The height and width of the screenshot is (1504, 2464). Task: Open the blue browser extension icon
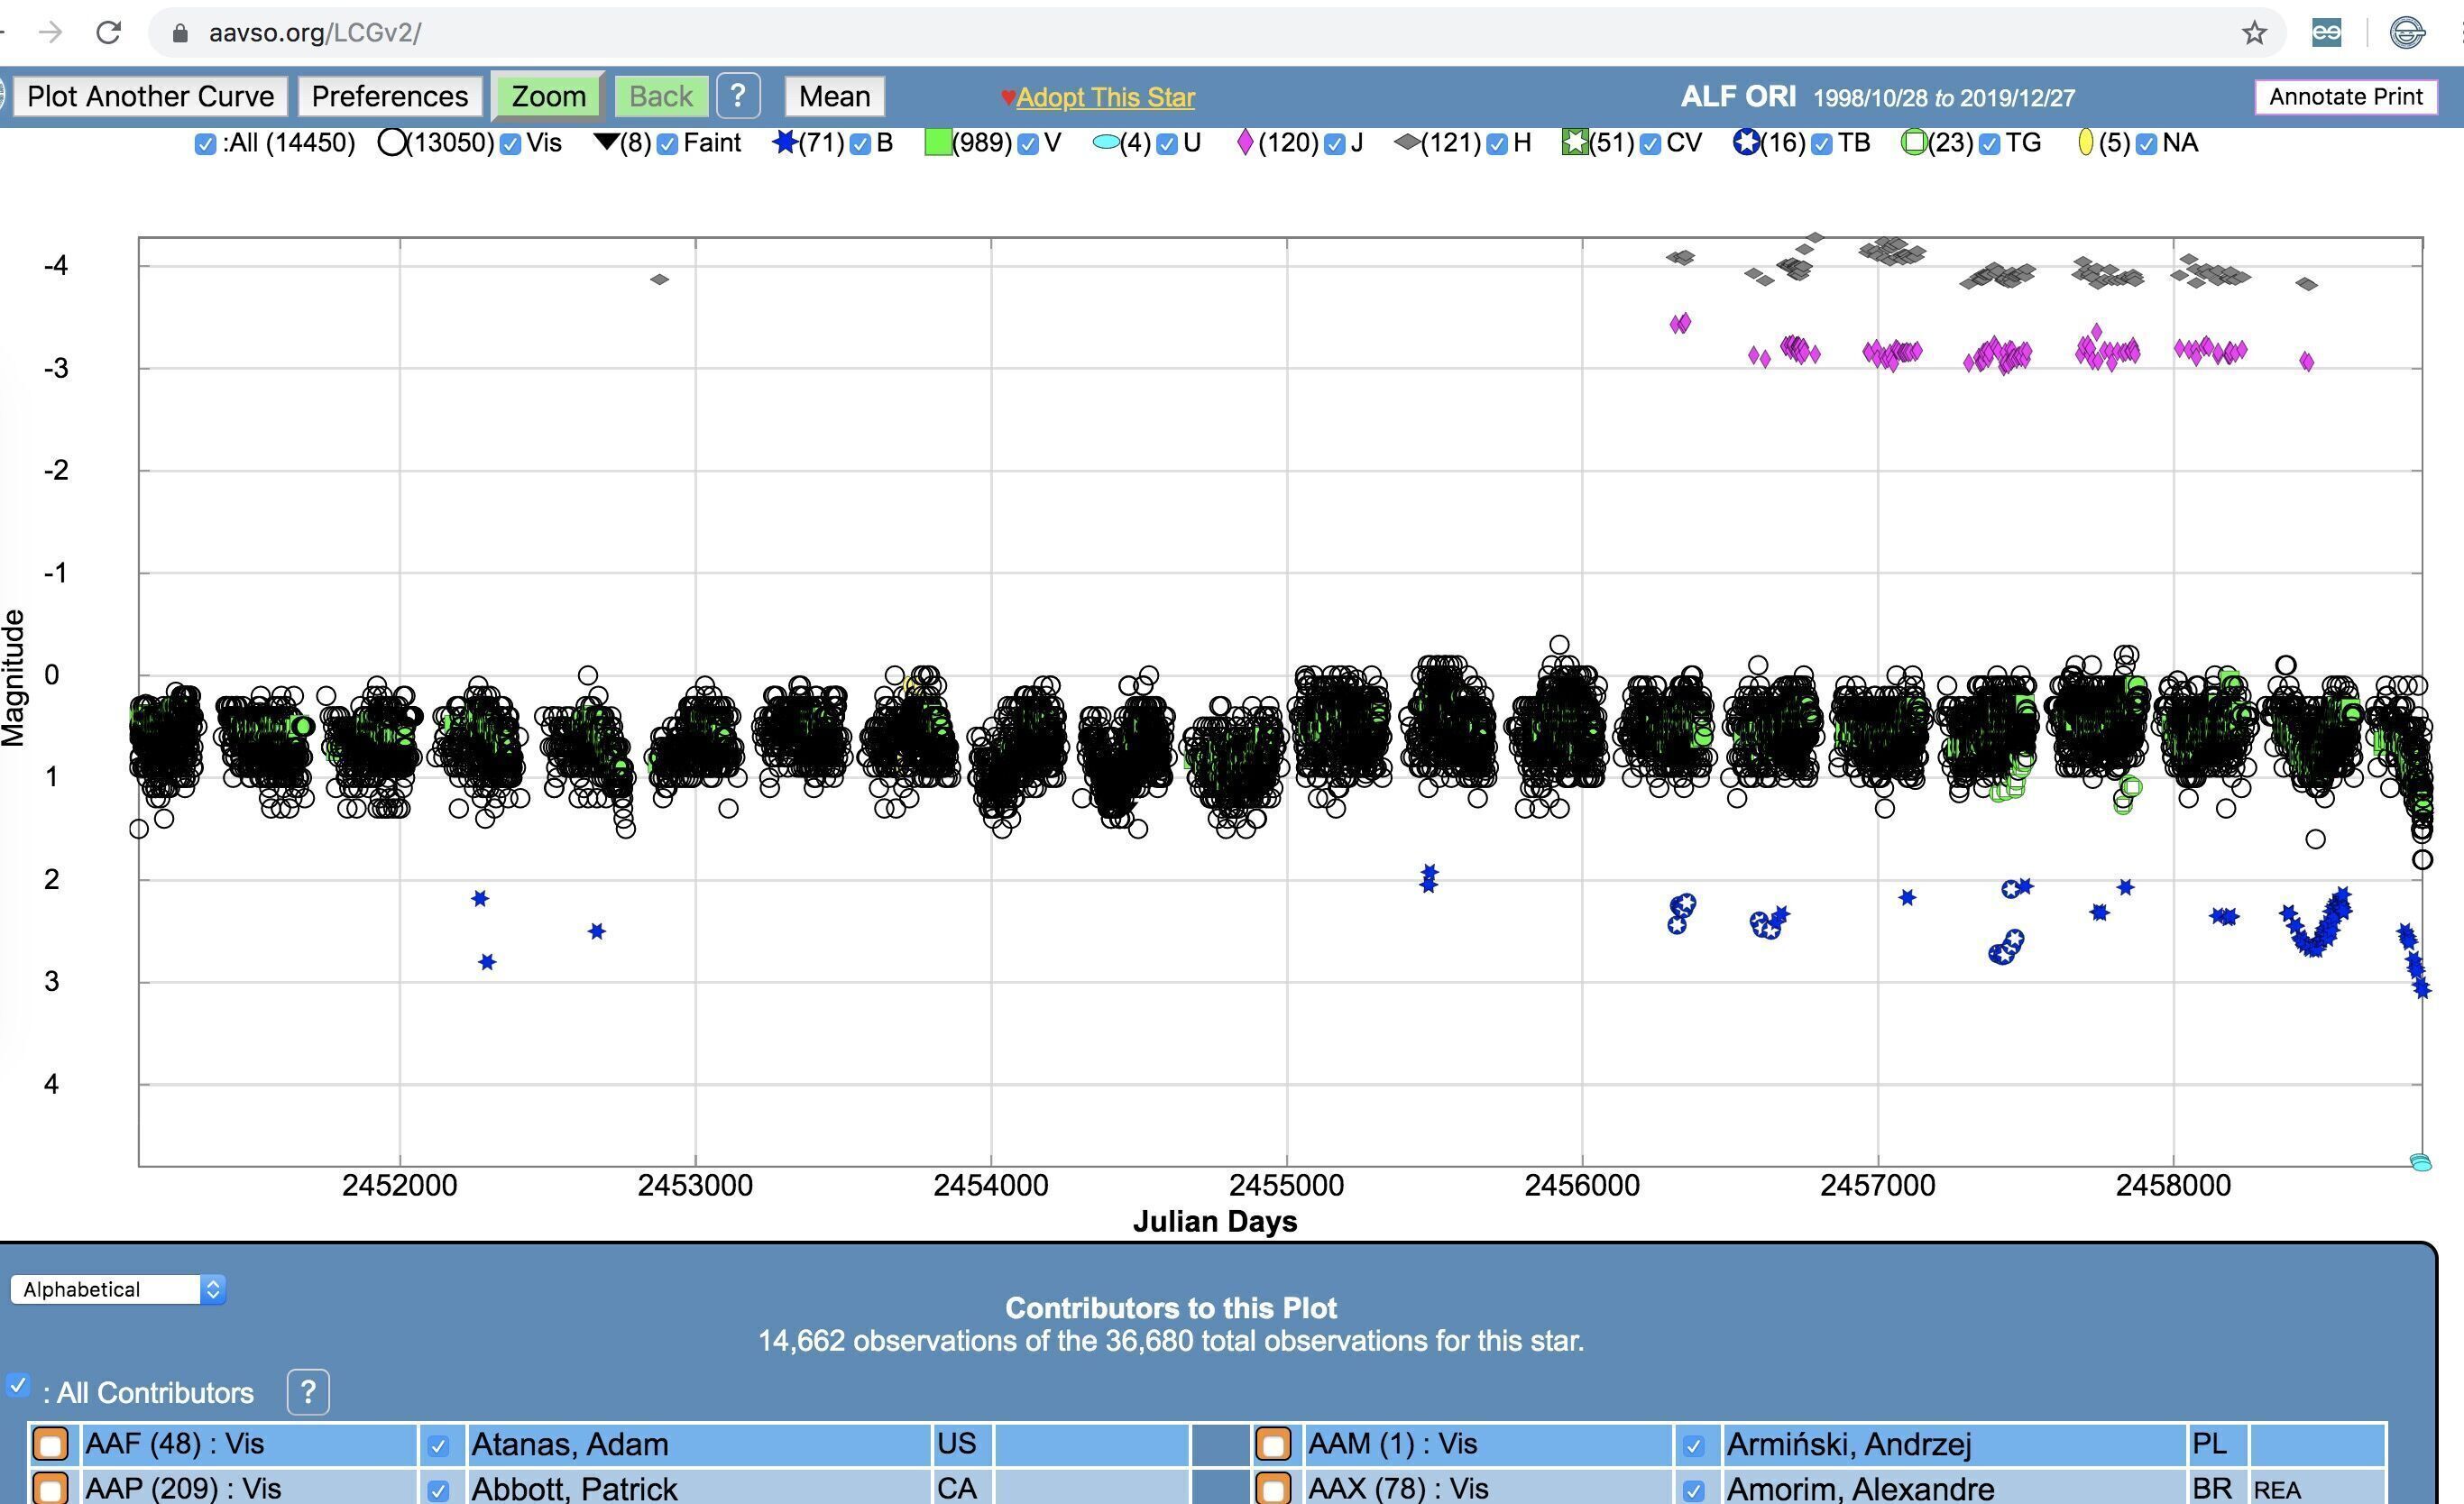click(2326, 33)
